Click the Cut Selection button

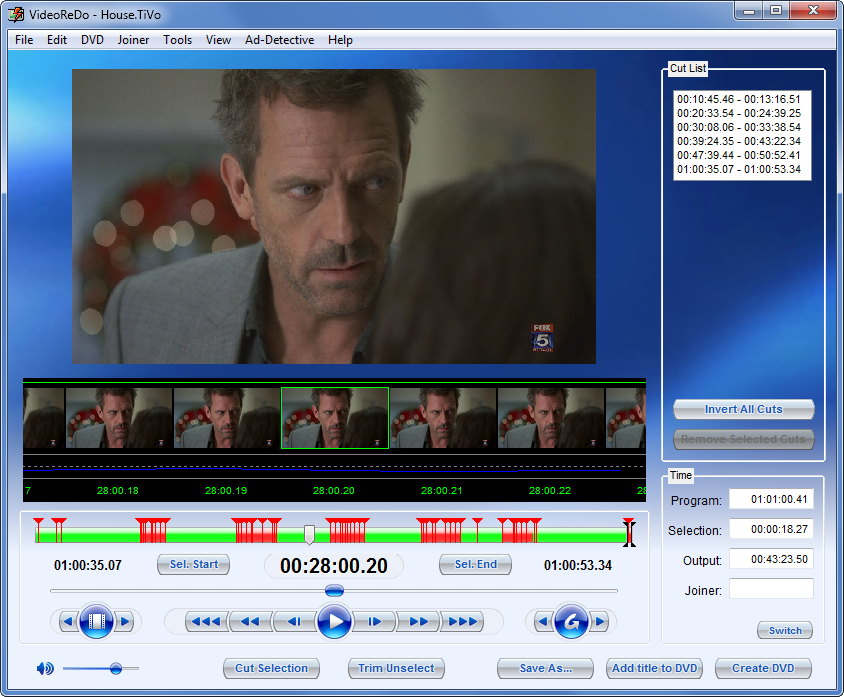pyautogui.click(x=271, y=668)
